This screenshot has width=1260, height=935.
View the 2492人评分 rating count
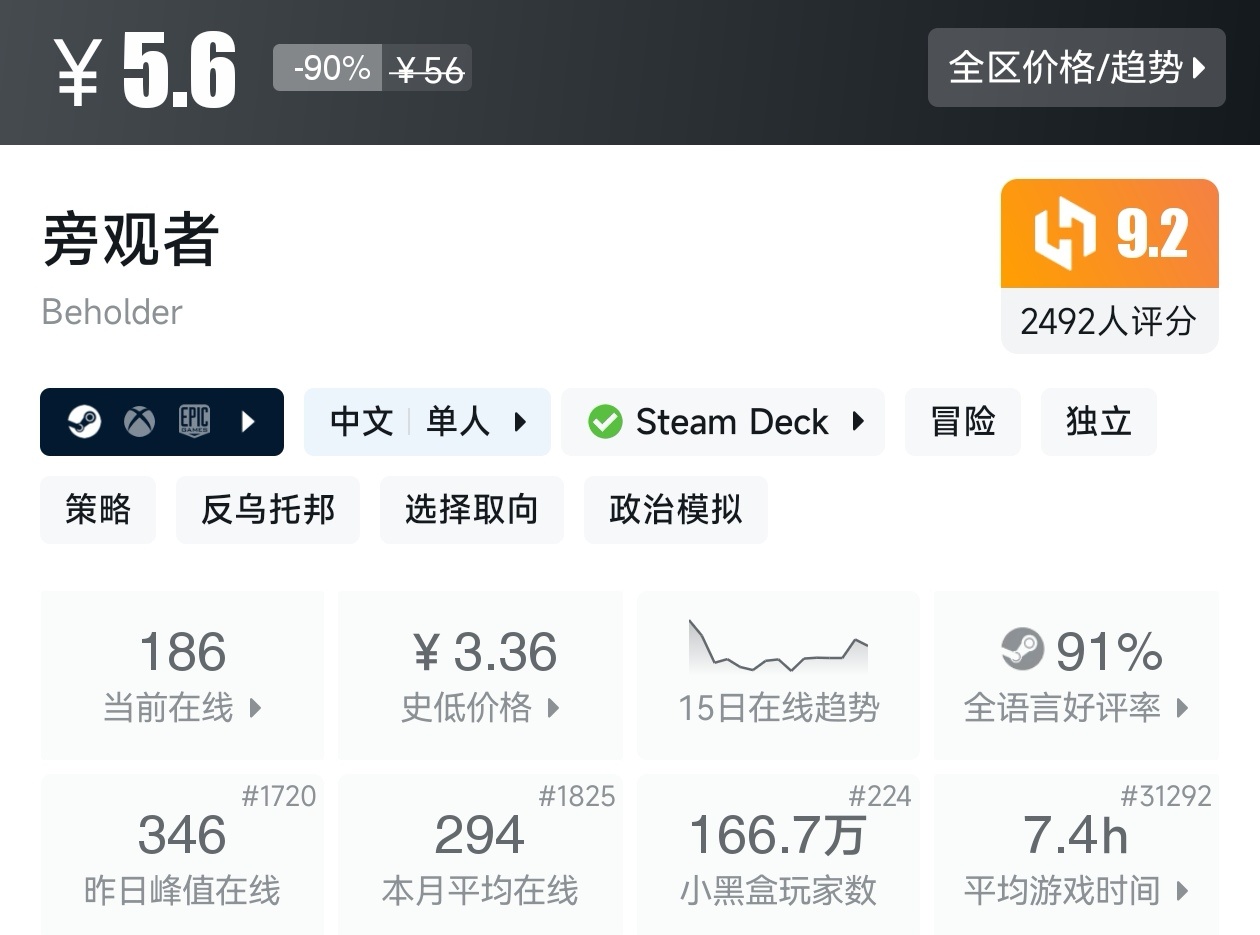tap(1109, 322)
